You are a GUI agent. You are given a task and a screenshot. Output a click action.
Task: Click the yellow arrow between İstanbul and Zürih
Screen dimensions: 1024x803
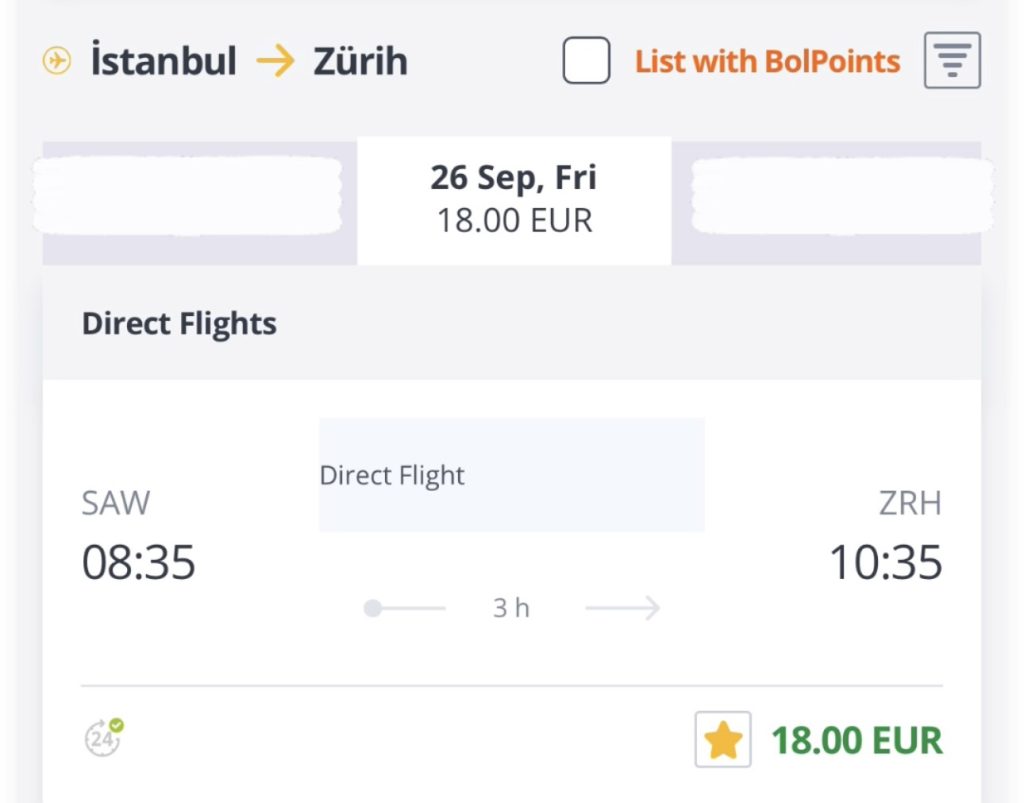[275, 62]
